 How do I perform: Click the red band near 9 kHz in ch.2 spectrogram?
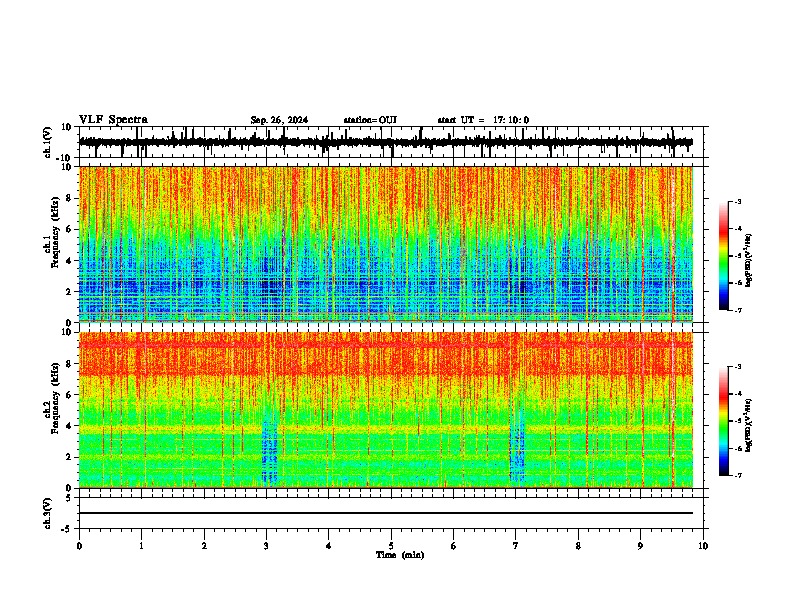(385, 345)
